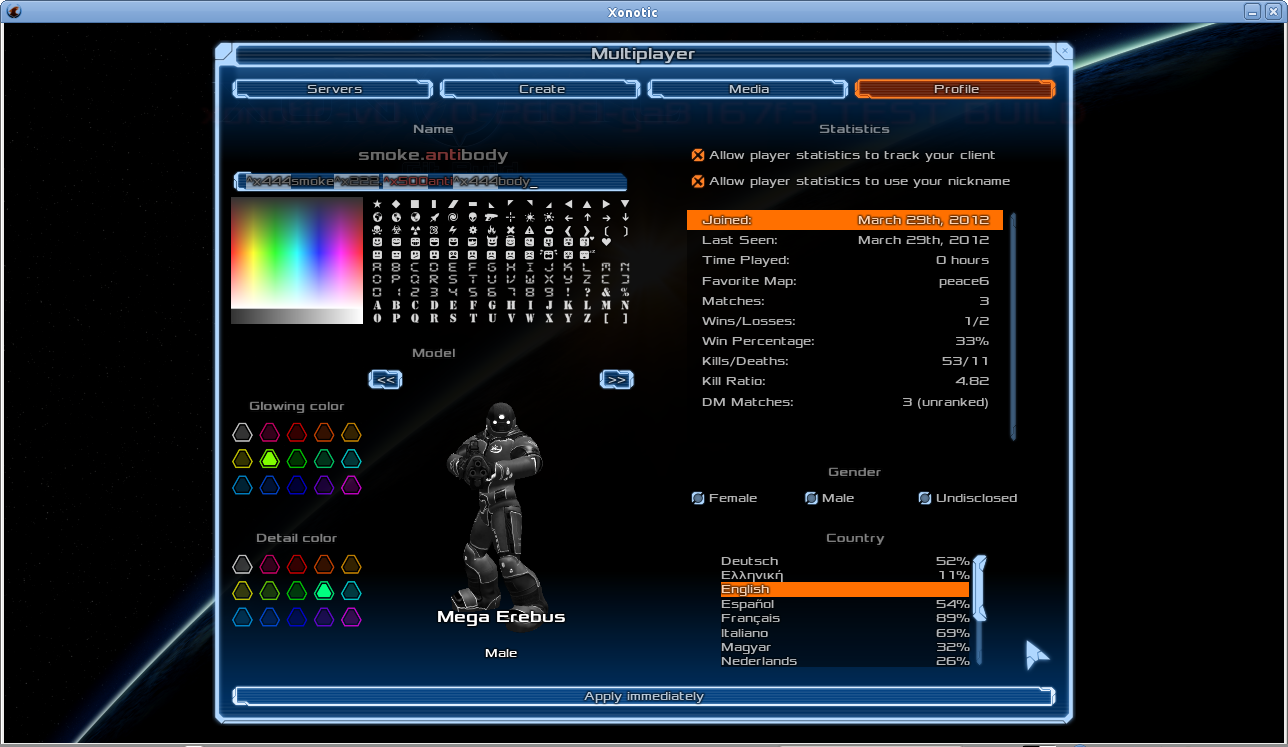Viewport: 1288px width, 747px height.
Task: Pick the bright green Glowing color swatch
Action: [269, 459]
